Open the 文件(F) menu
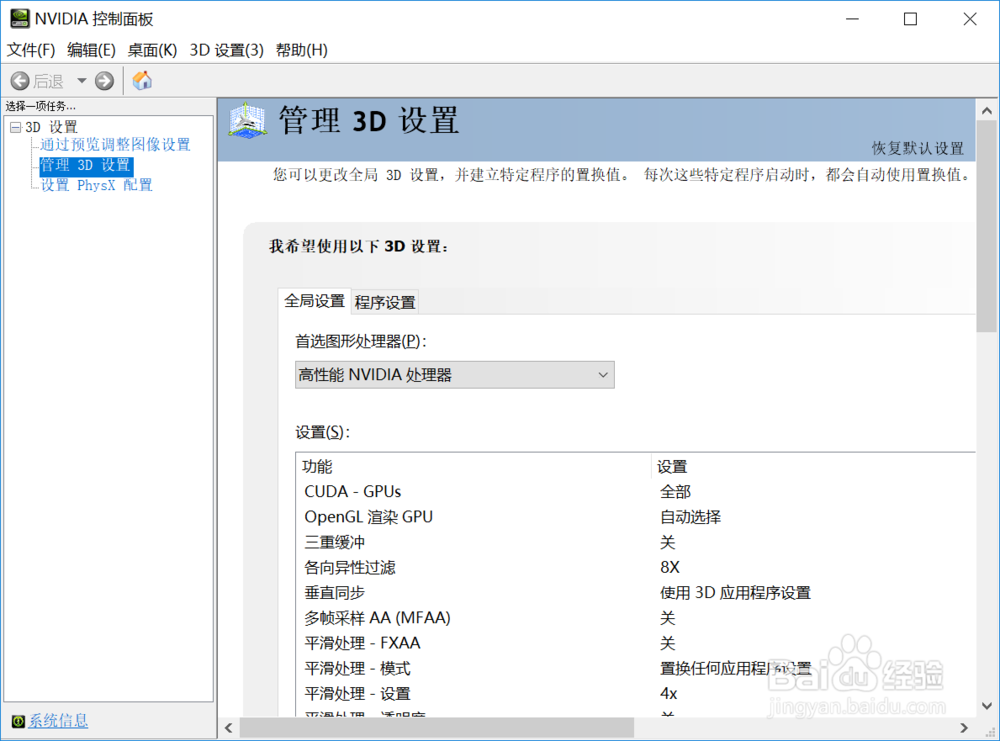Viewport: 1000px width, 741px height. pyautogui.click(x=31, y=50)
